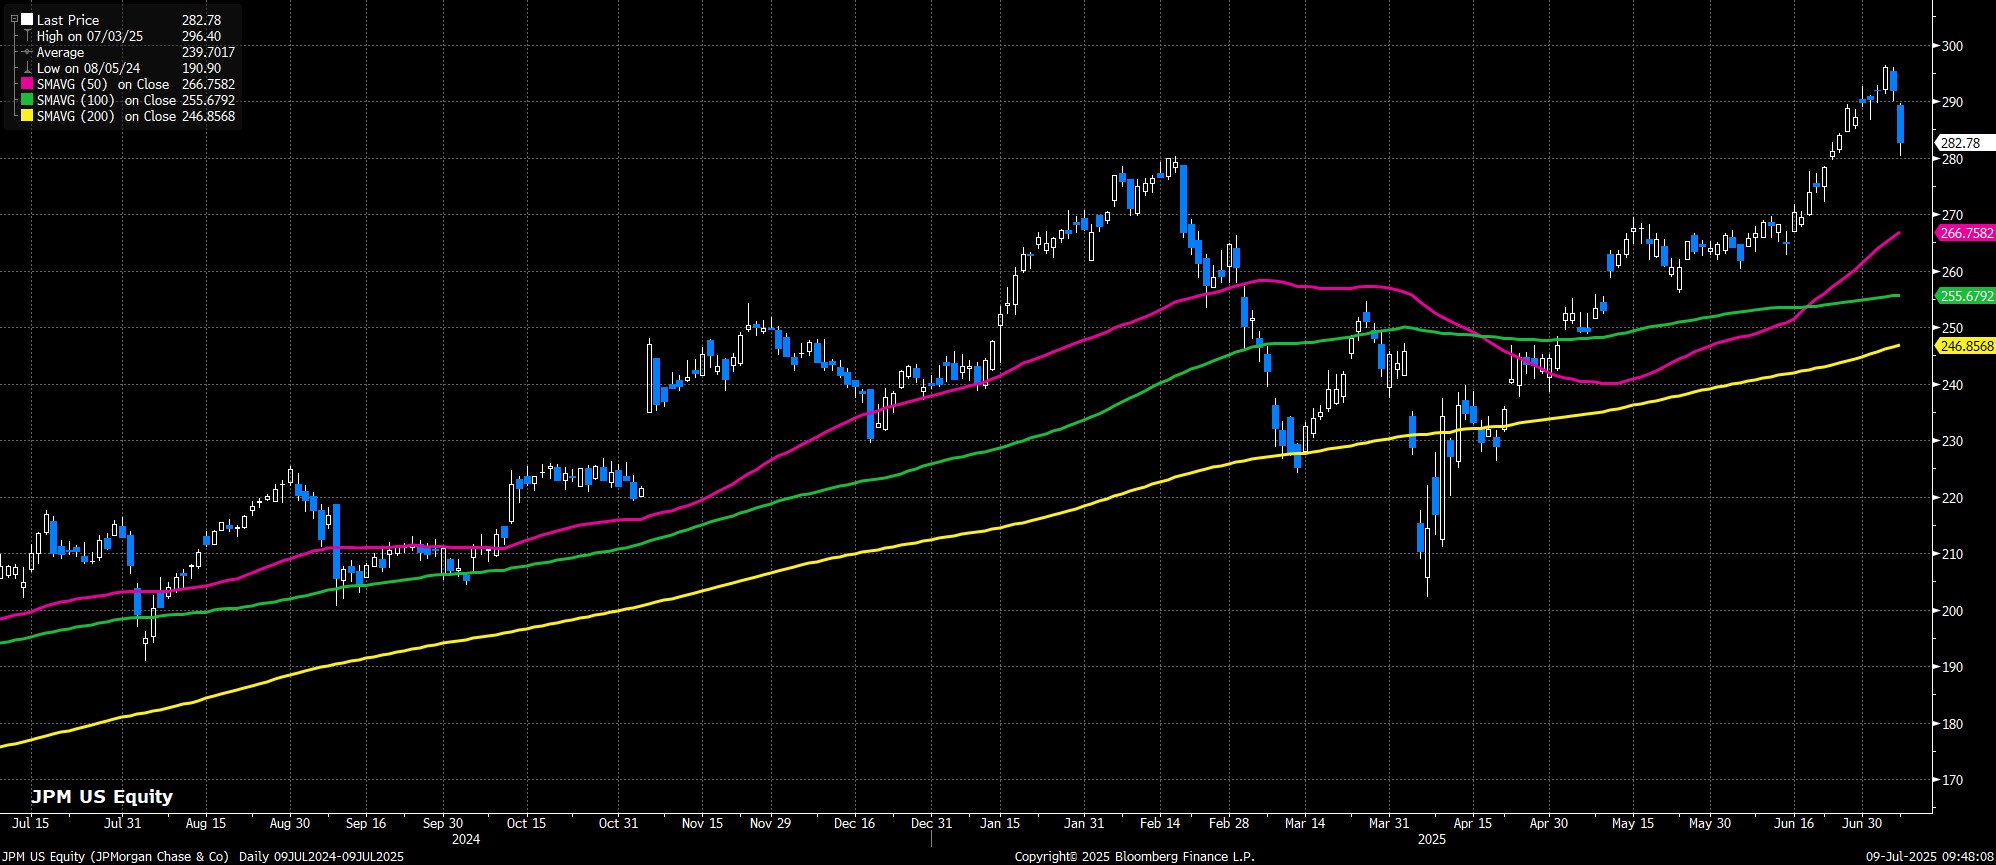Click the green 255.6792 axis tag
The width and height of the screenshot is (1996, 865).
click(x=1966, y=296)
